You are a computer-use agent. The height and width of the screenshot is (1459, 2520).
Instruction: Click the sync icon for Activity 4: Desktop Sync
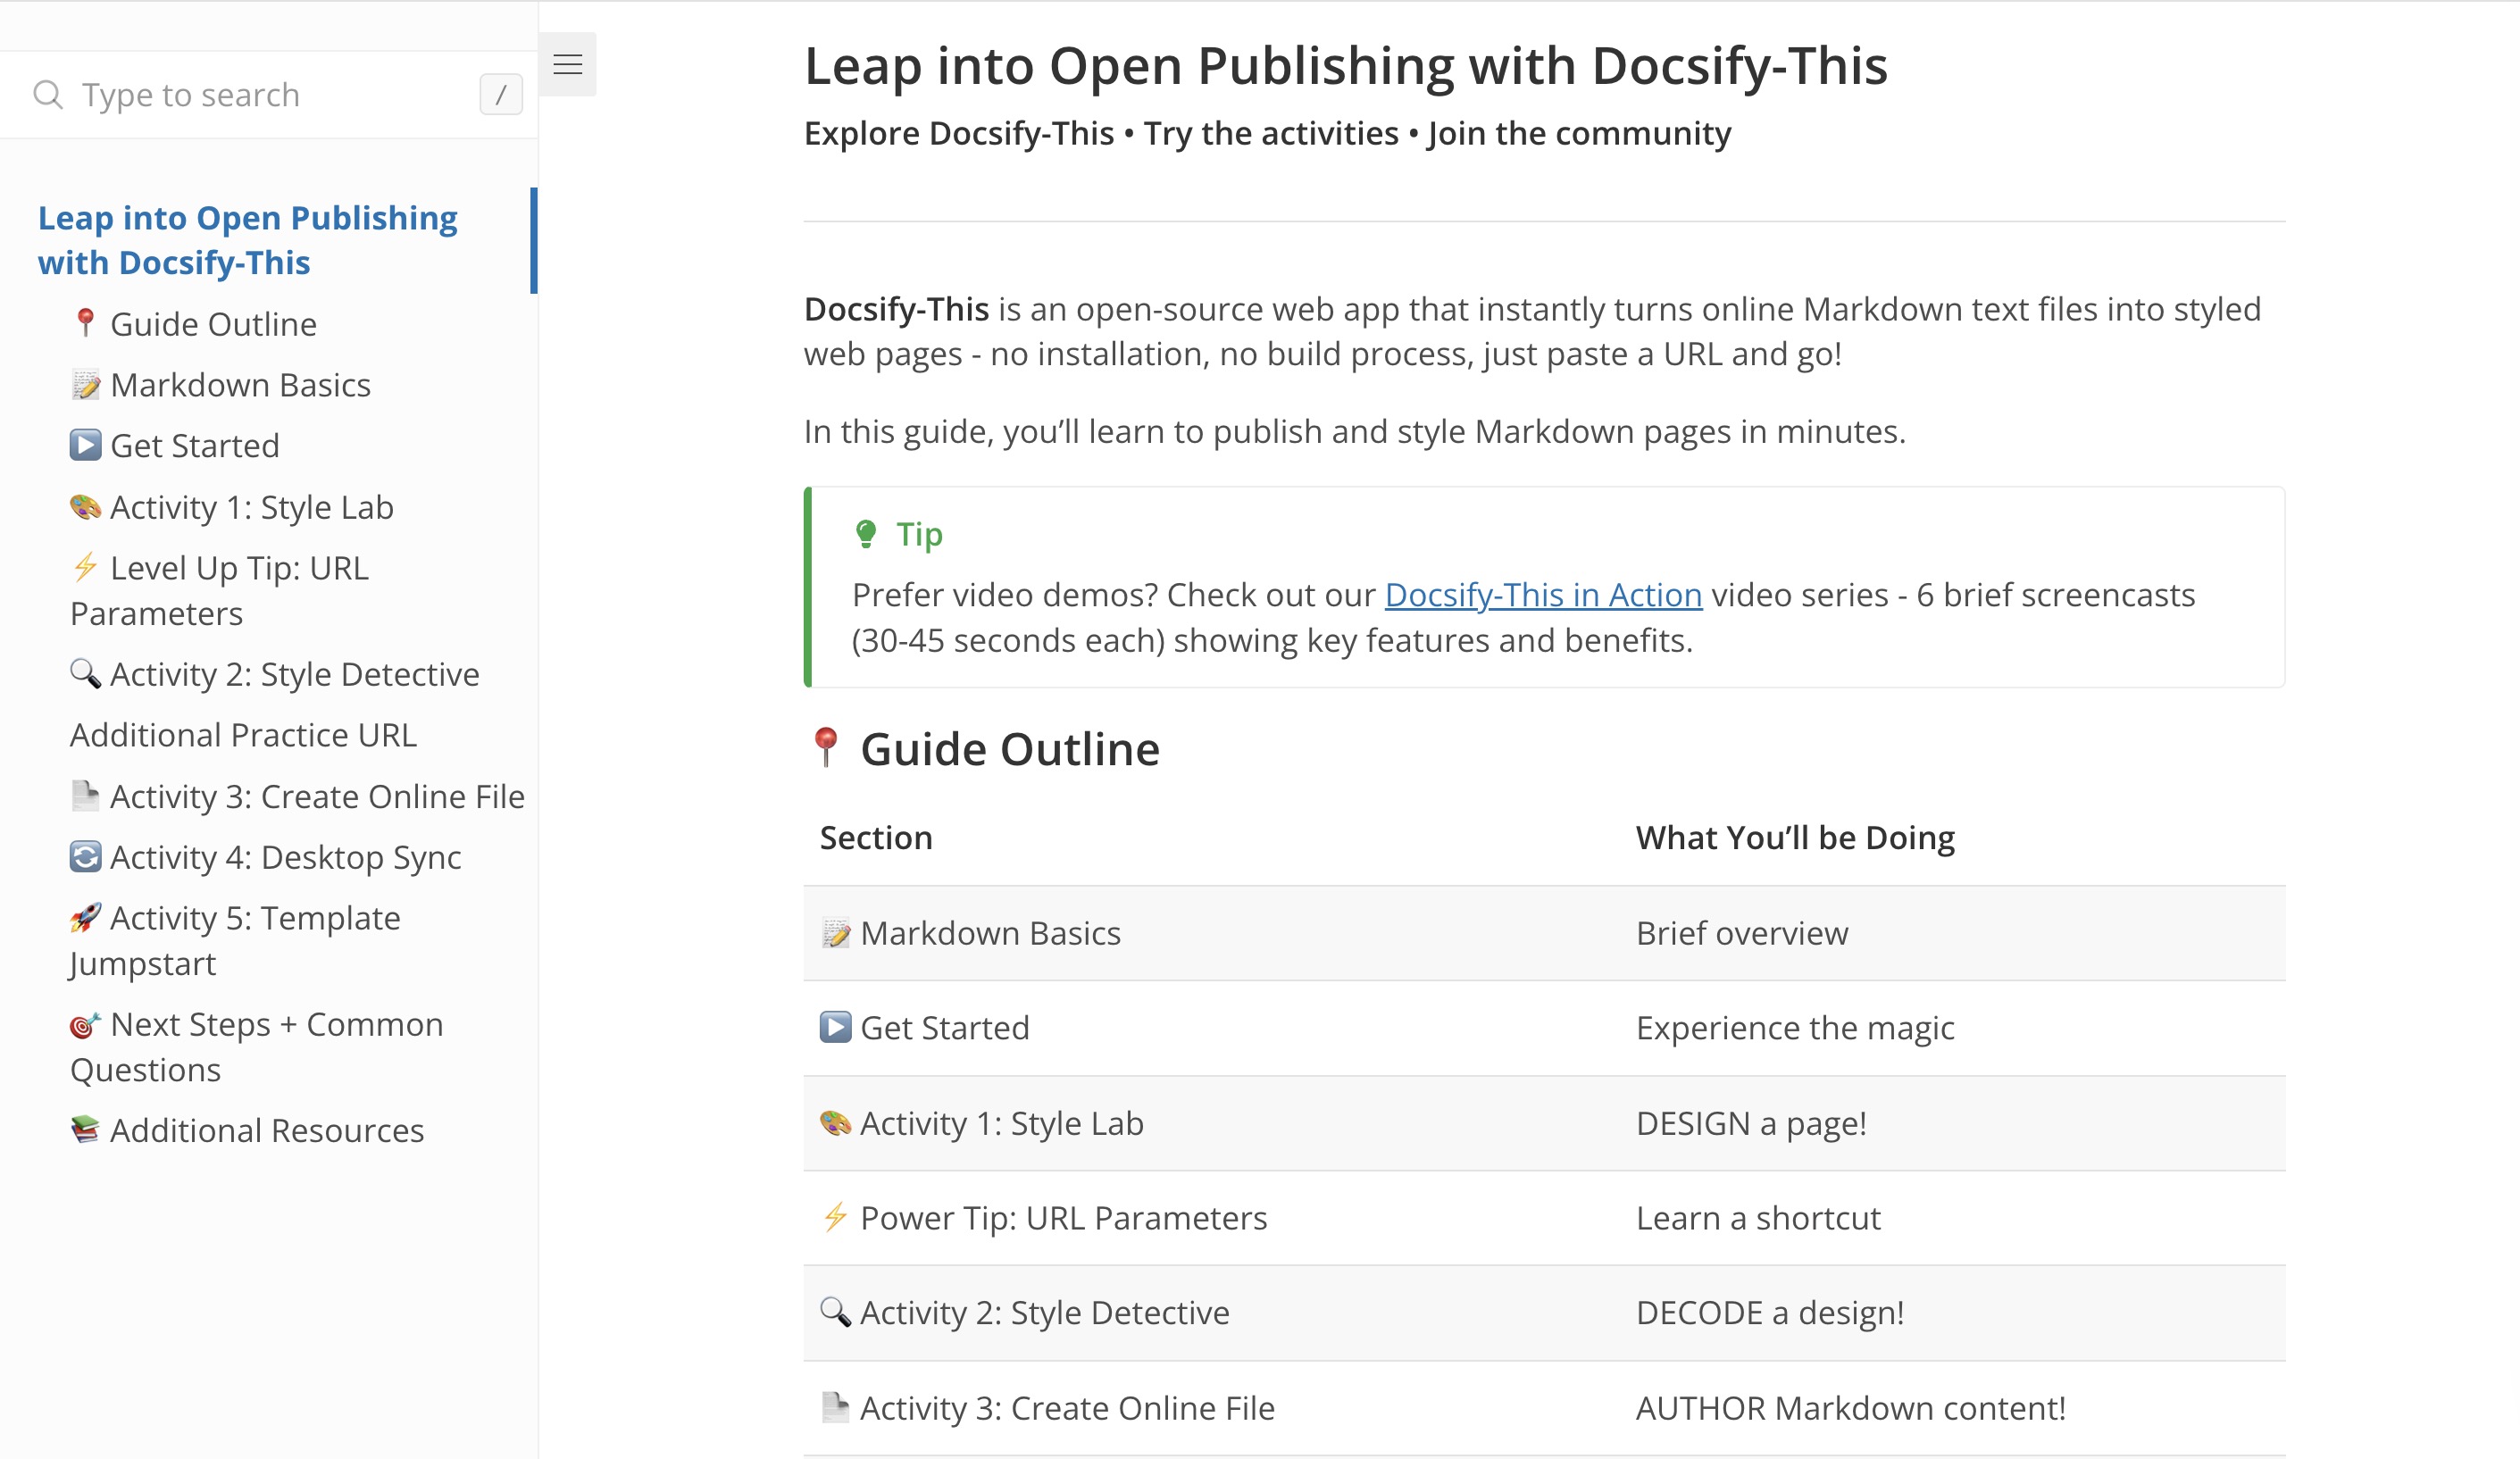click(85, 857)
